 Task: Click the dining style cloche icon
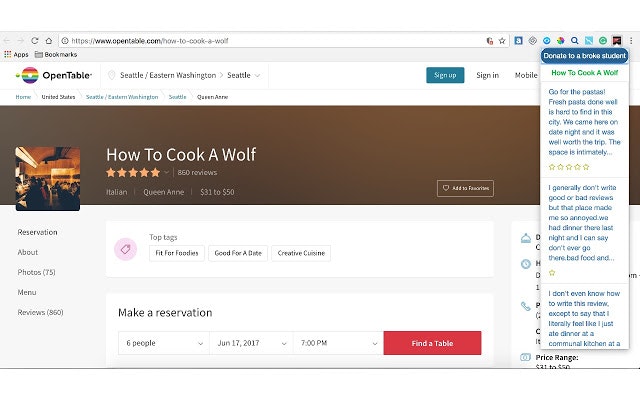[526, 238]
